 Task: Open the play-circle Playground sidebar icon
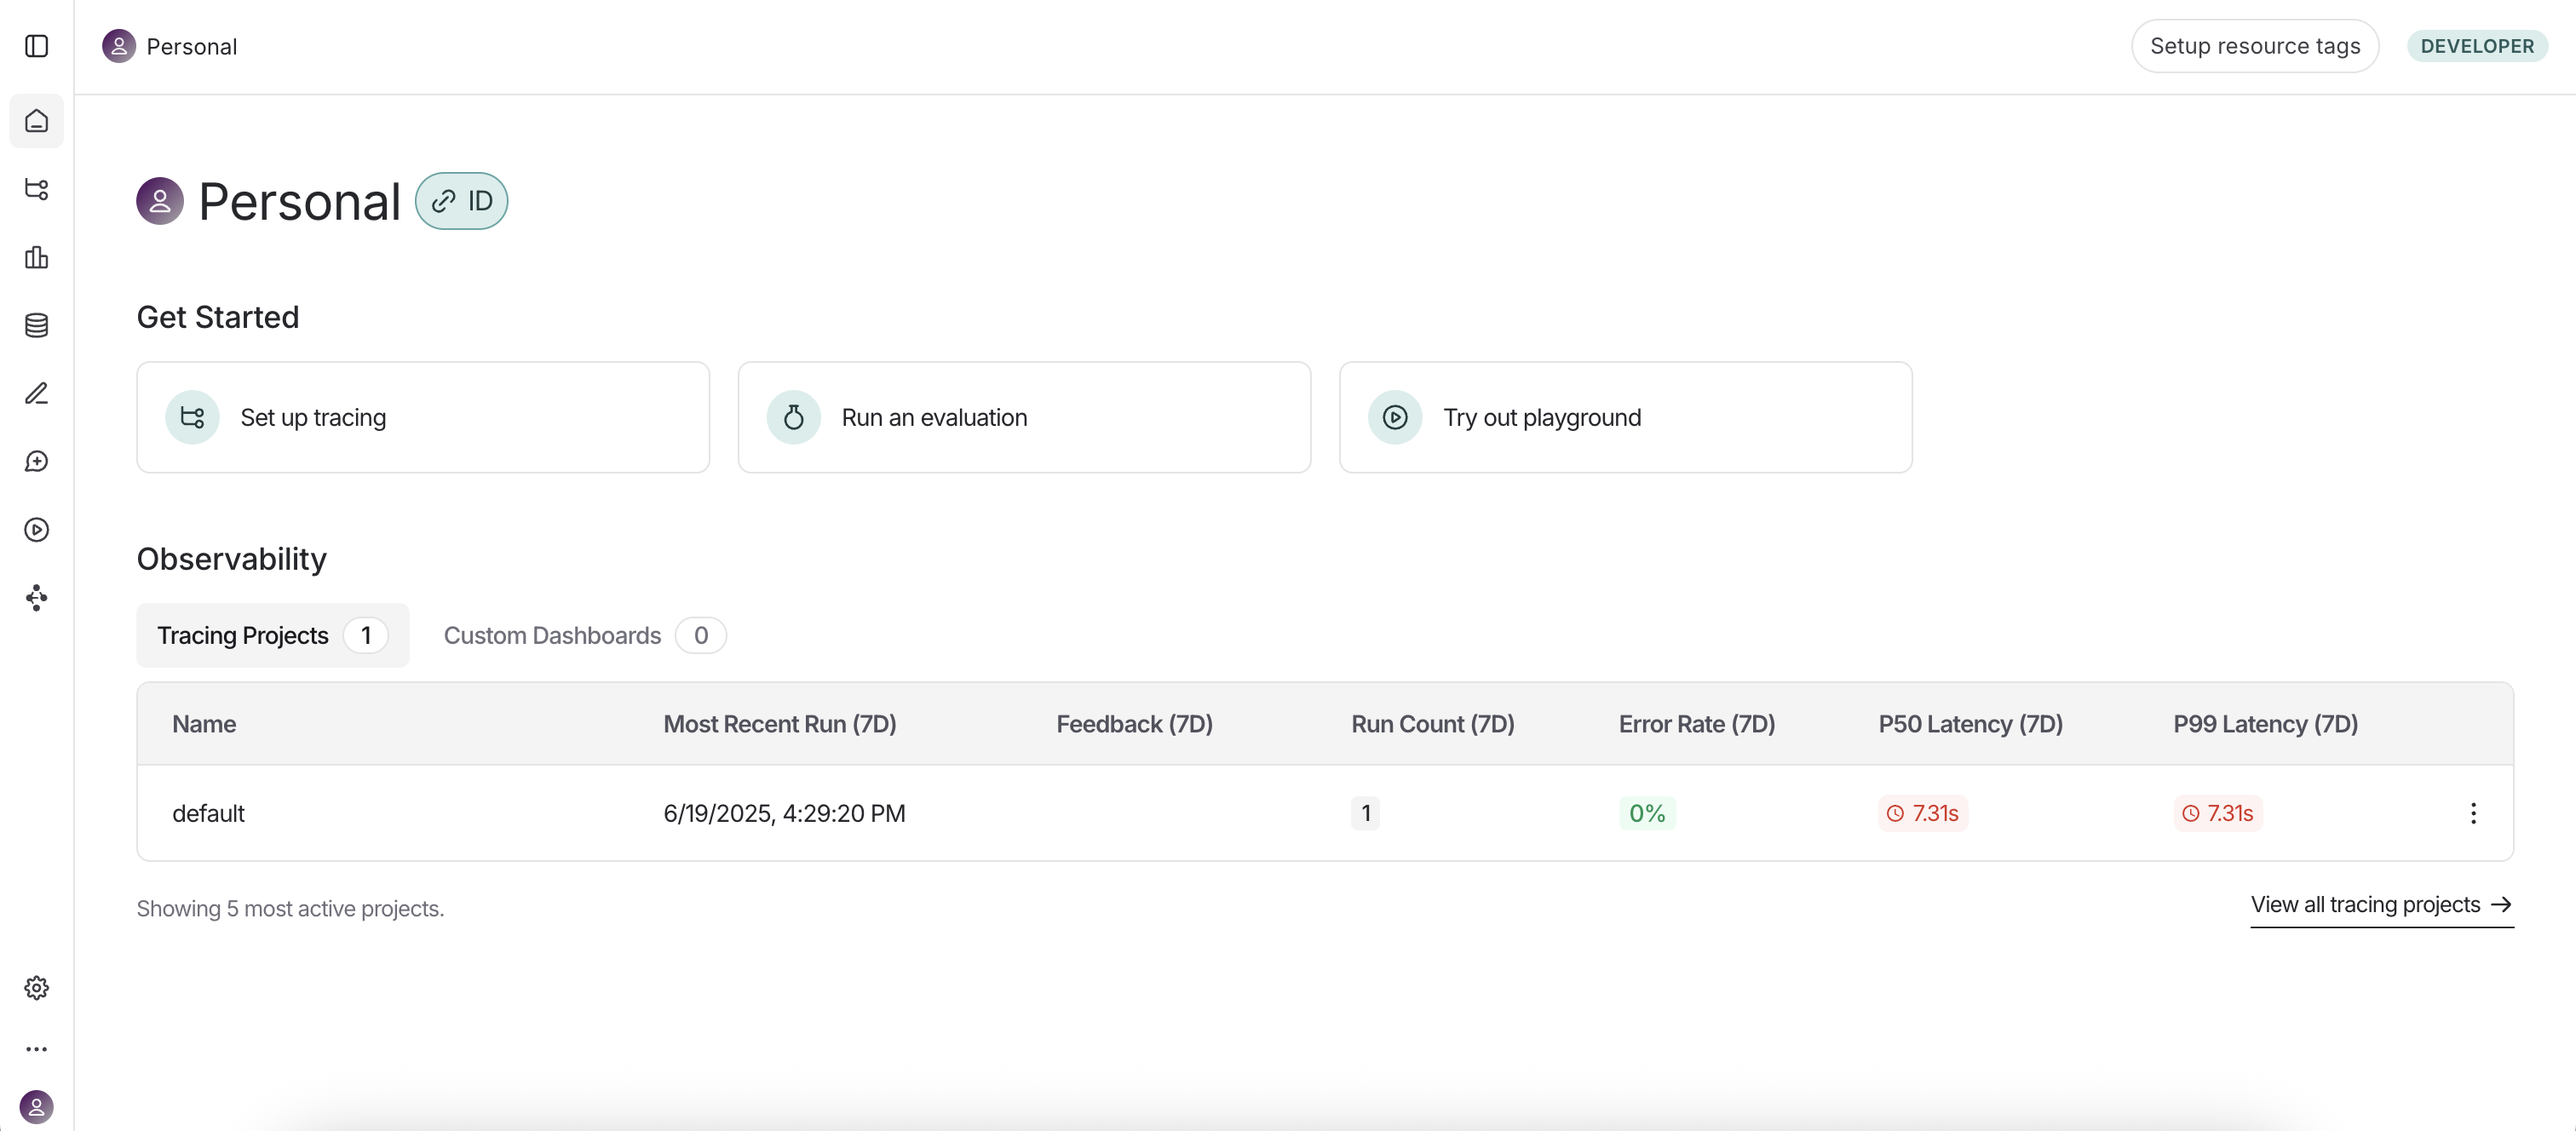tap(37, 529)
